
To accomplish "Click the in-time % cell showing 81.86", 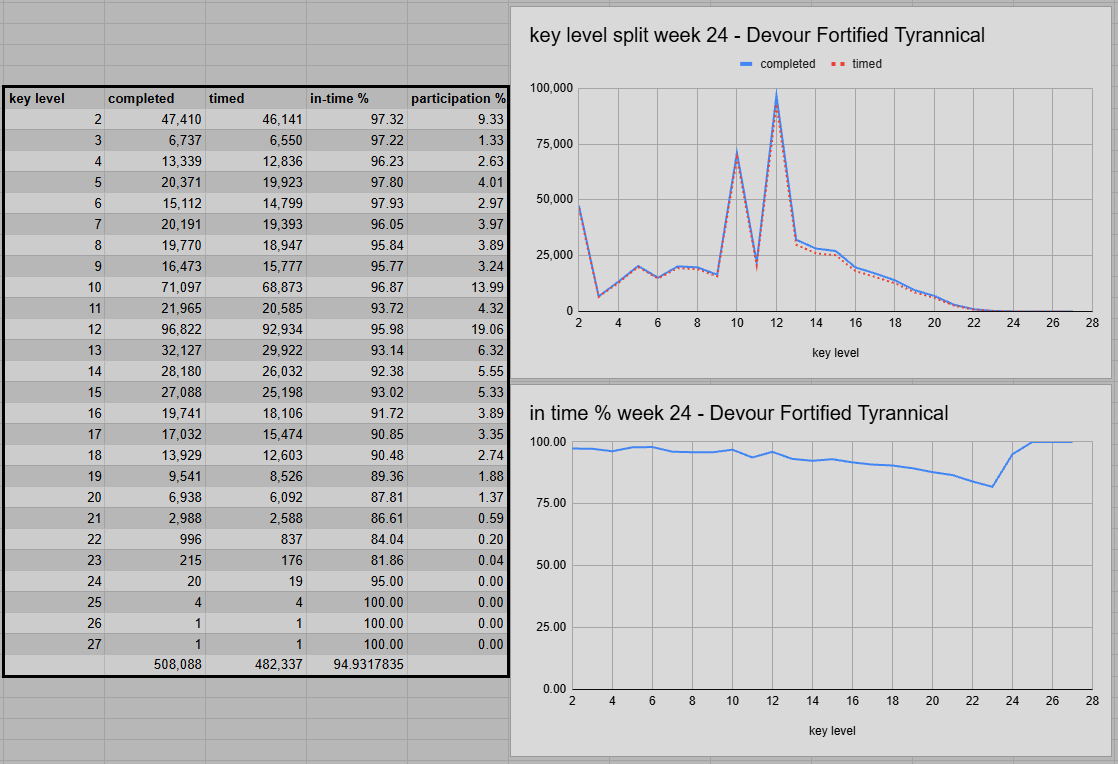I will click(x=357, y=560).
